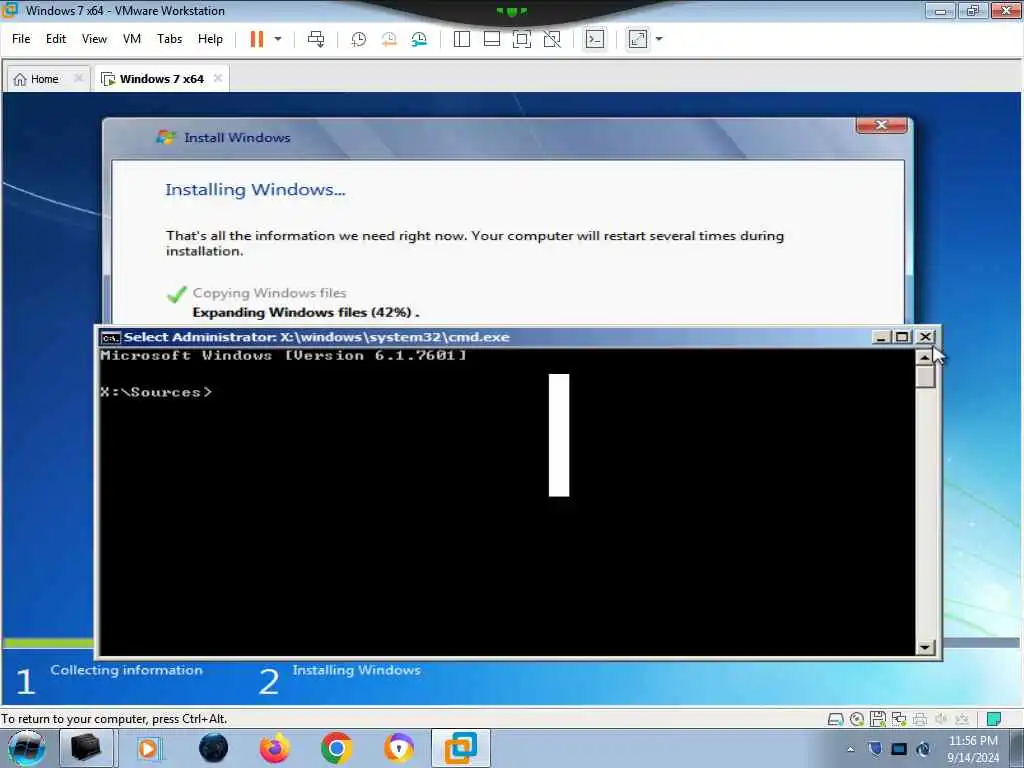Click the cmd.exe title bar icon

pos(110,338)
